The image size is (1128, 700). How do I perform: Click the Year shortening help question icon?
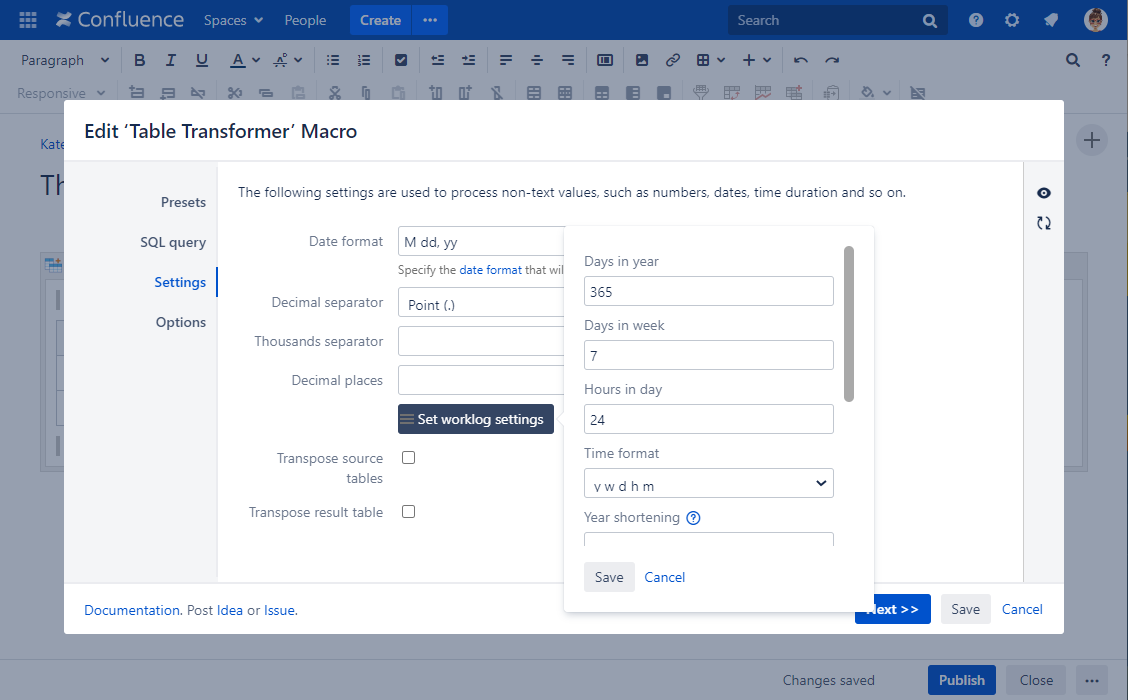pos(693,518)
